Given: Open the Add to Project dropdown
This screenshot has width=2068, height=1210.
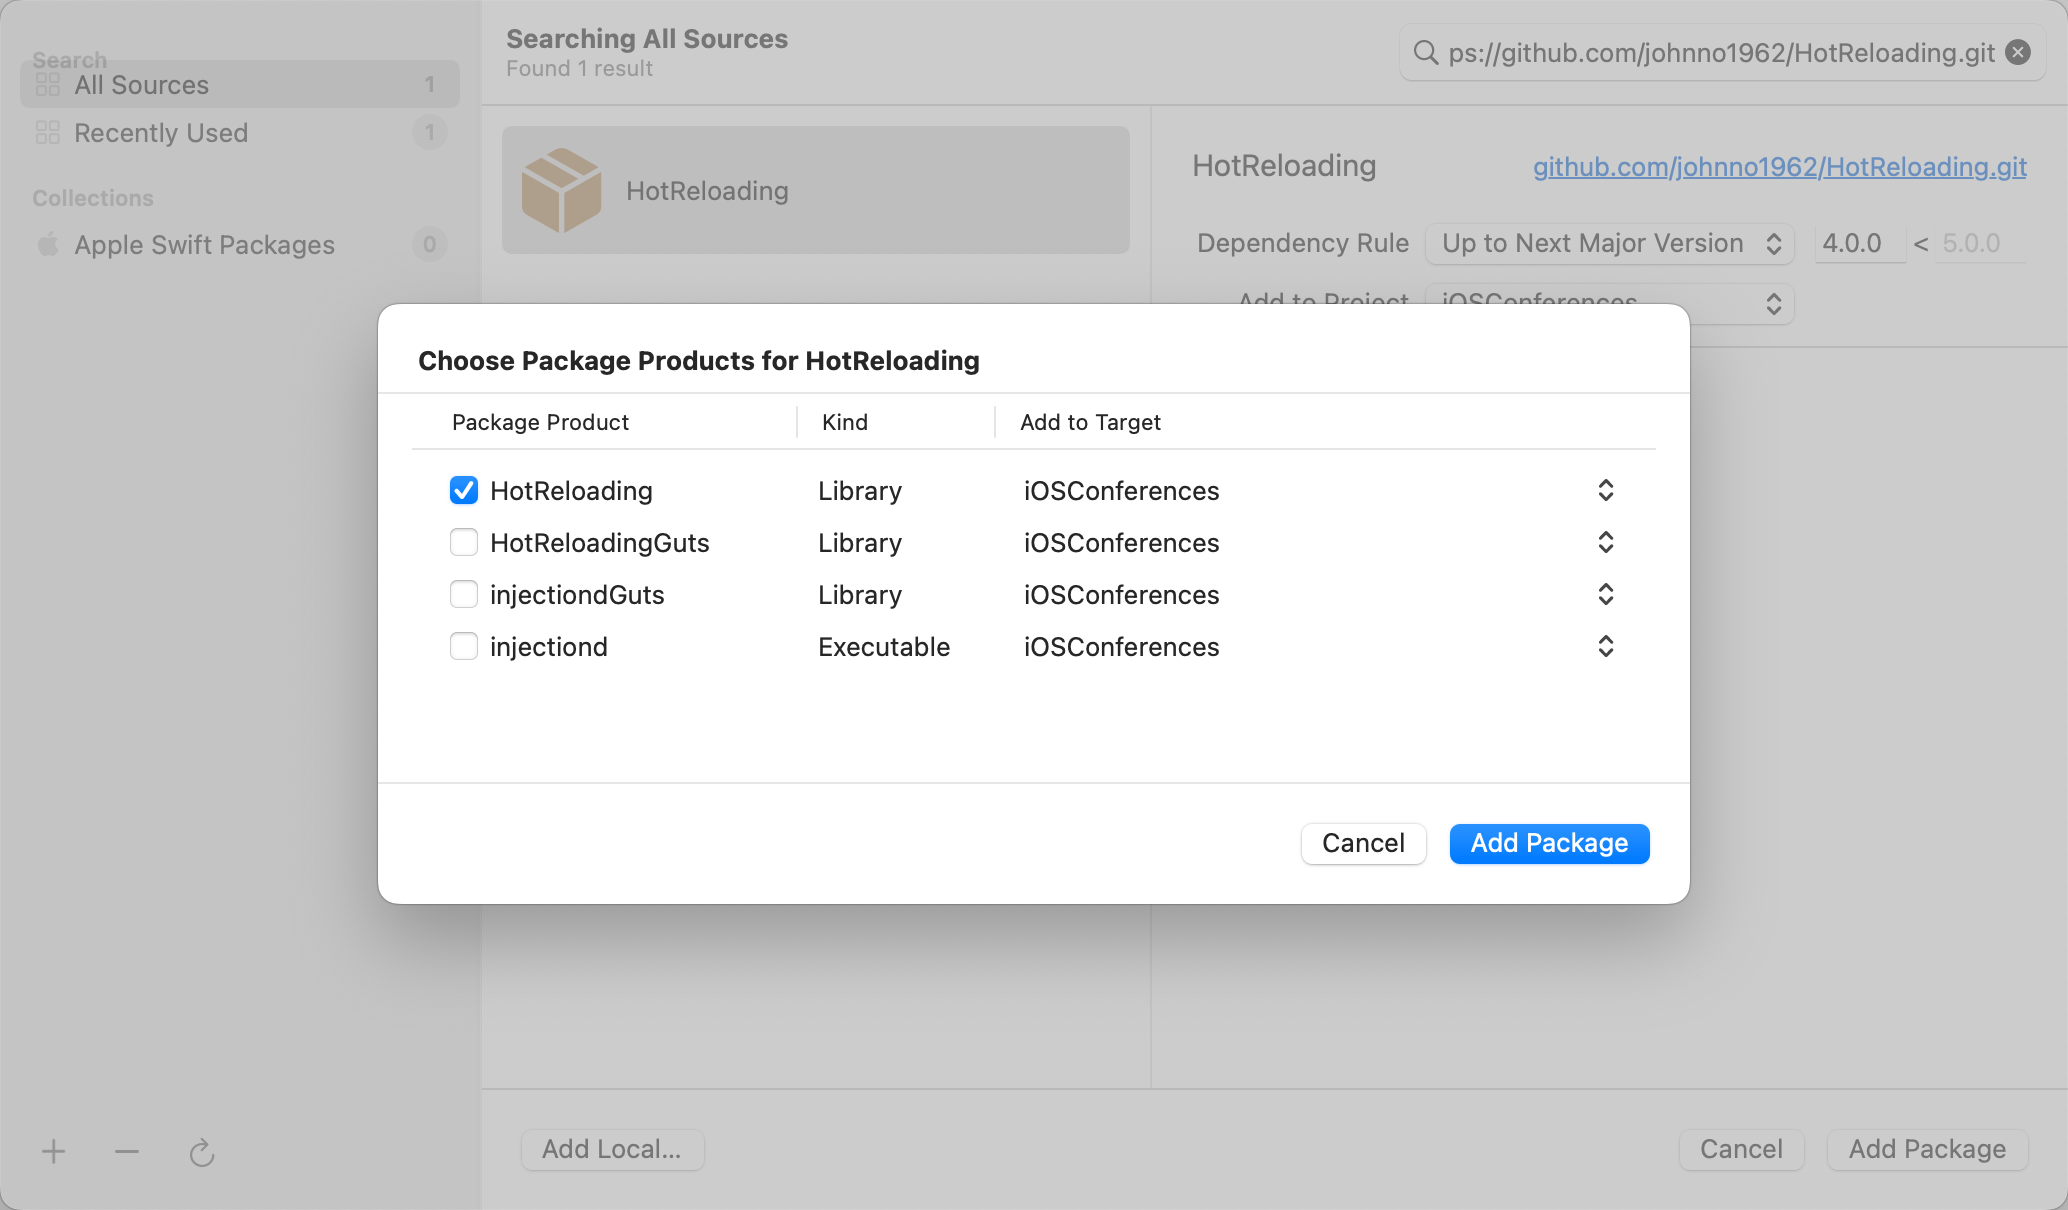Looking at the screenshot, I should [1610, 303].
